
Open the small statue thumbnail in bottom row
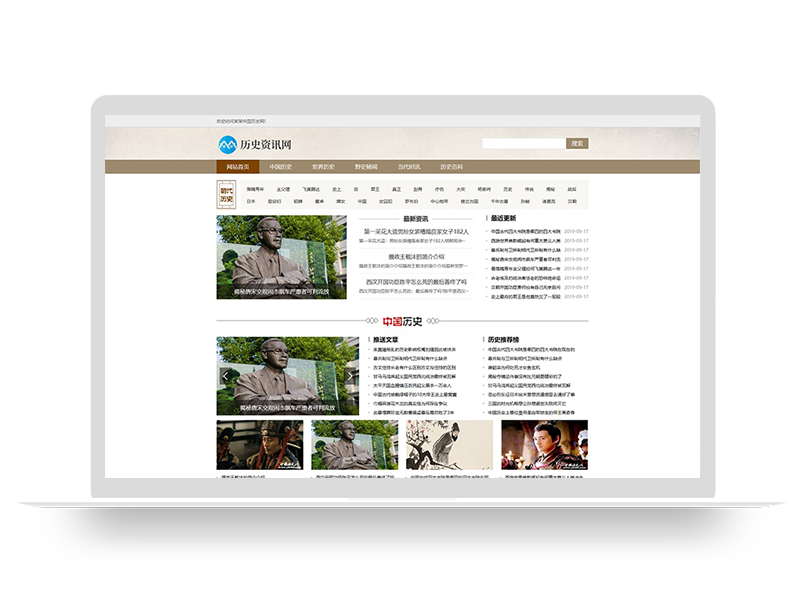pos(355,444)
